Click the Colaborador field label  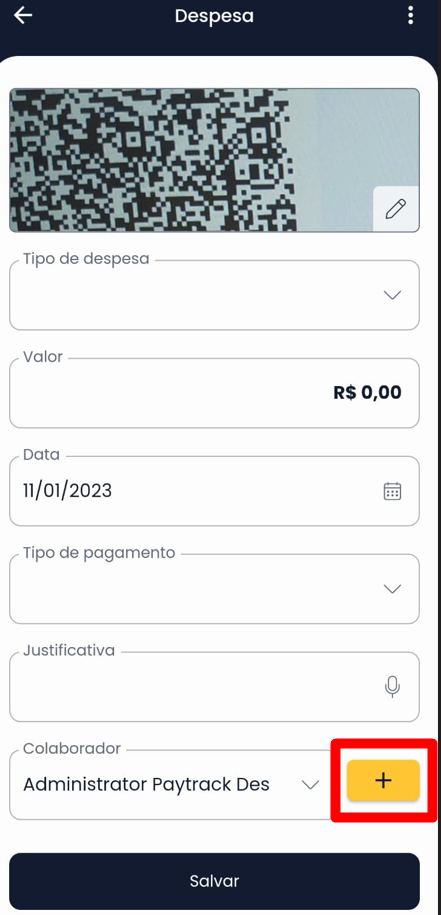[72, 749]
